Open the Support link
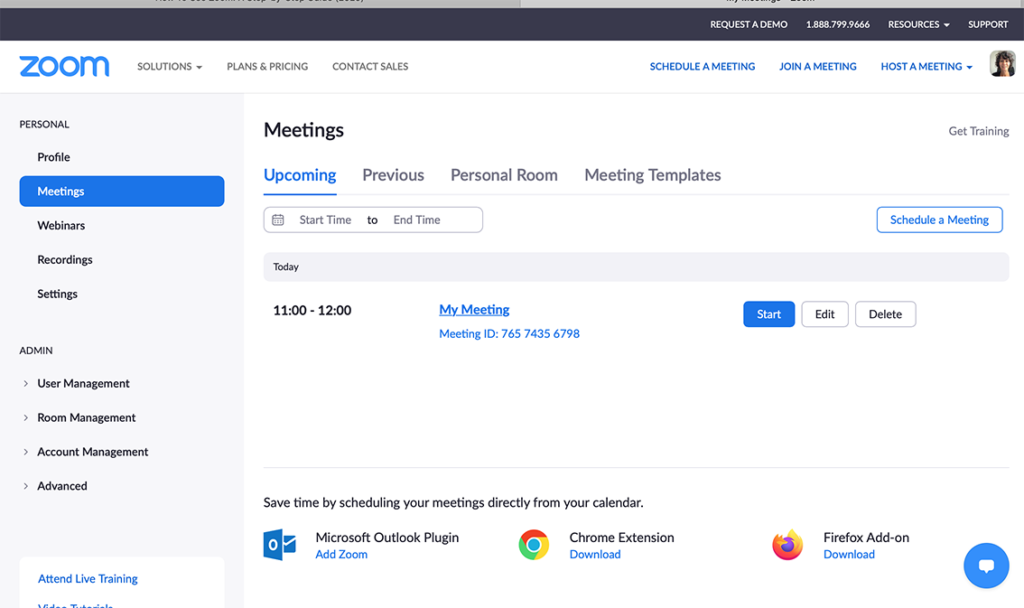Screen dimensions: 1024x608 (987, 24)
